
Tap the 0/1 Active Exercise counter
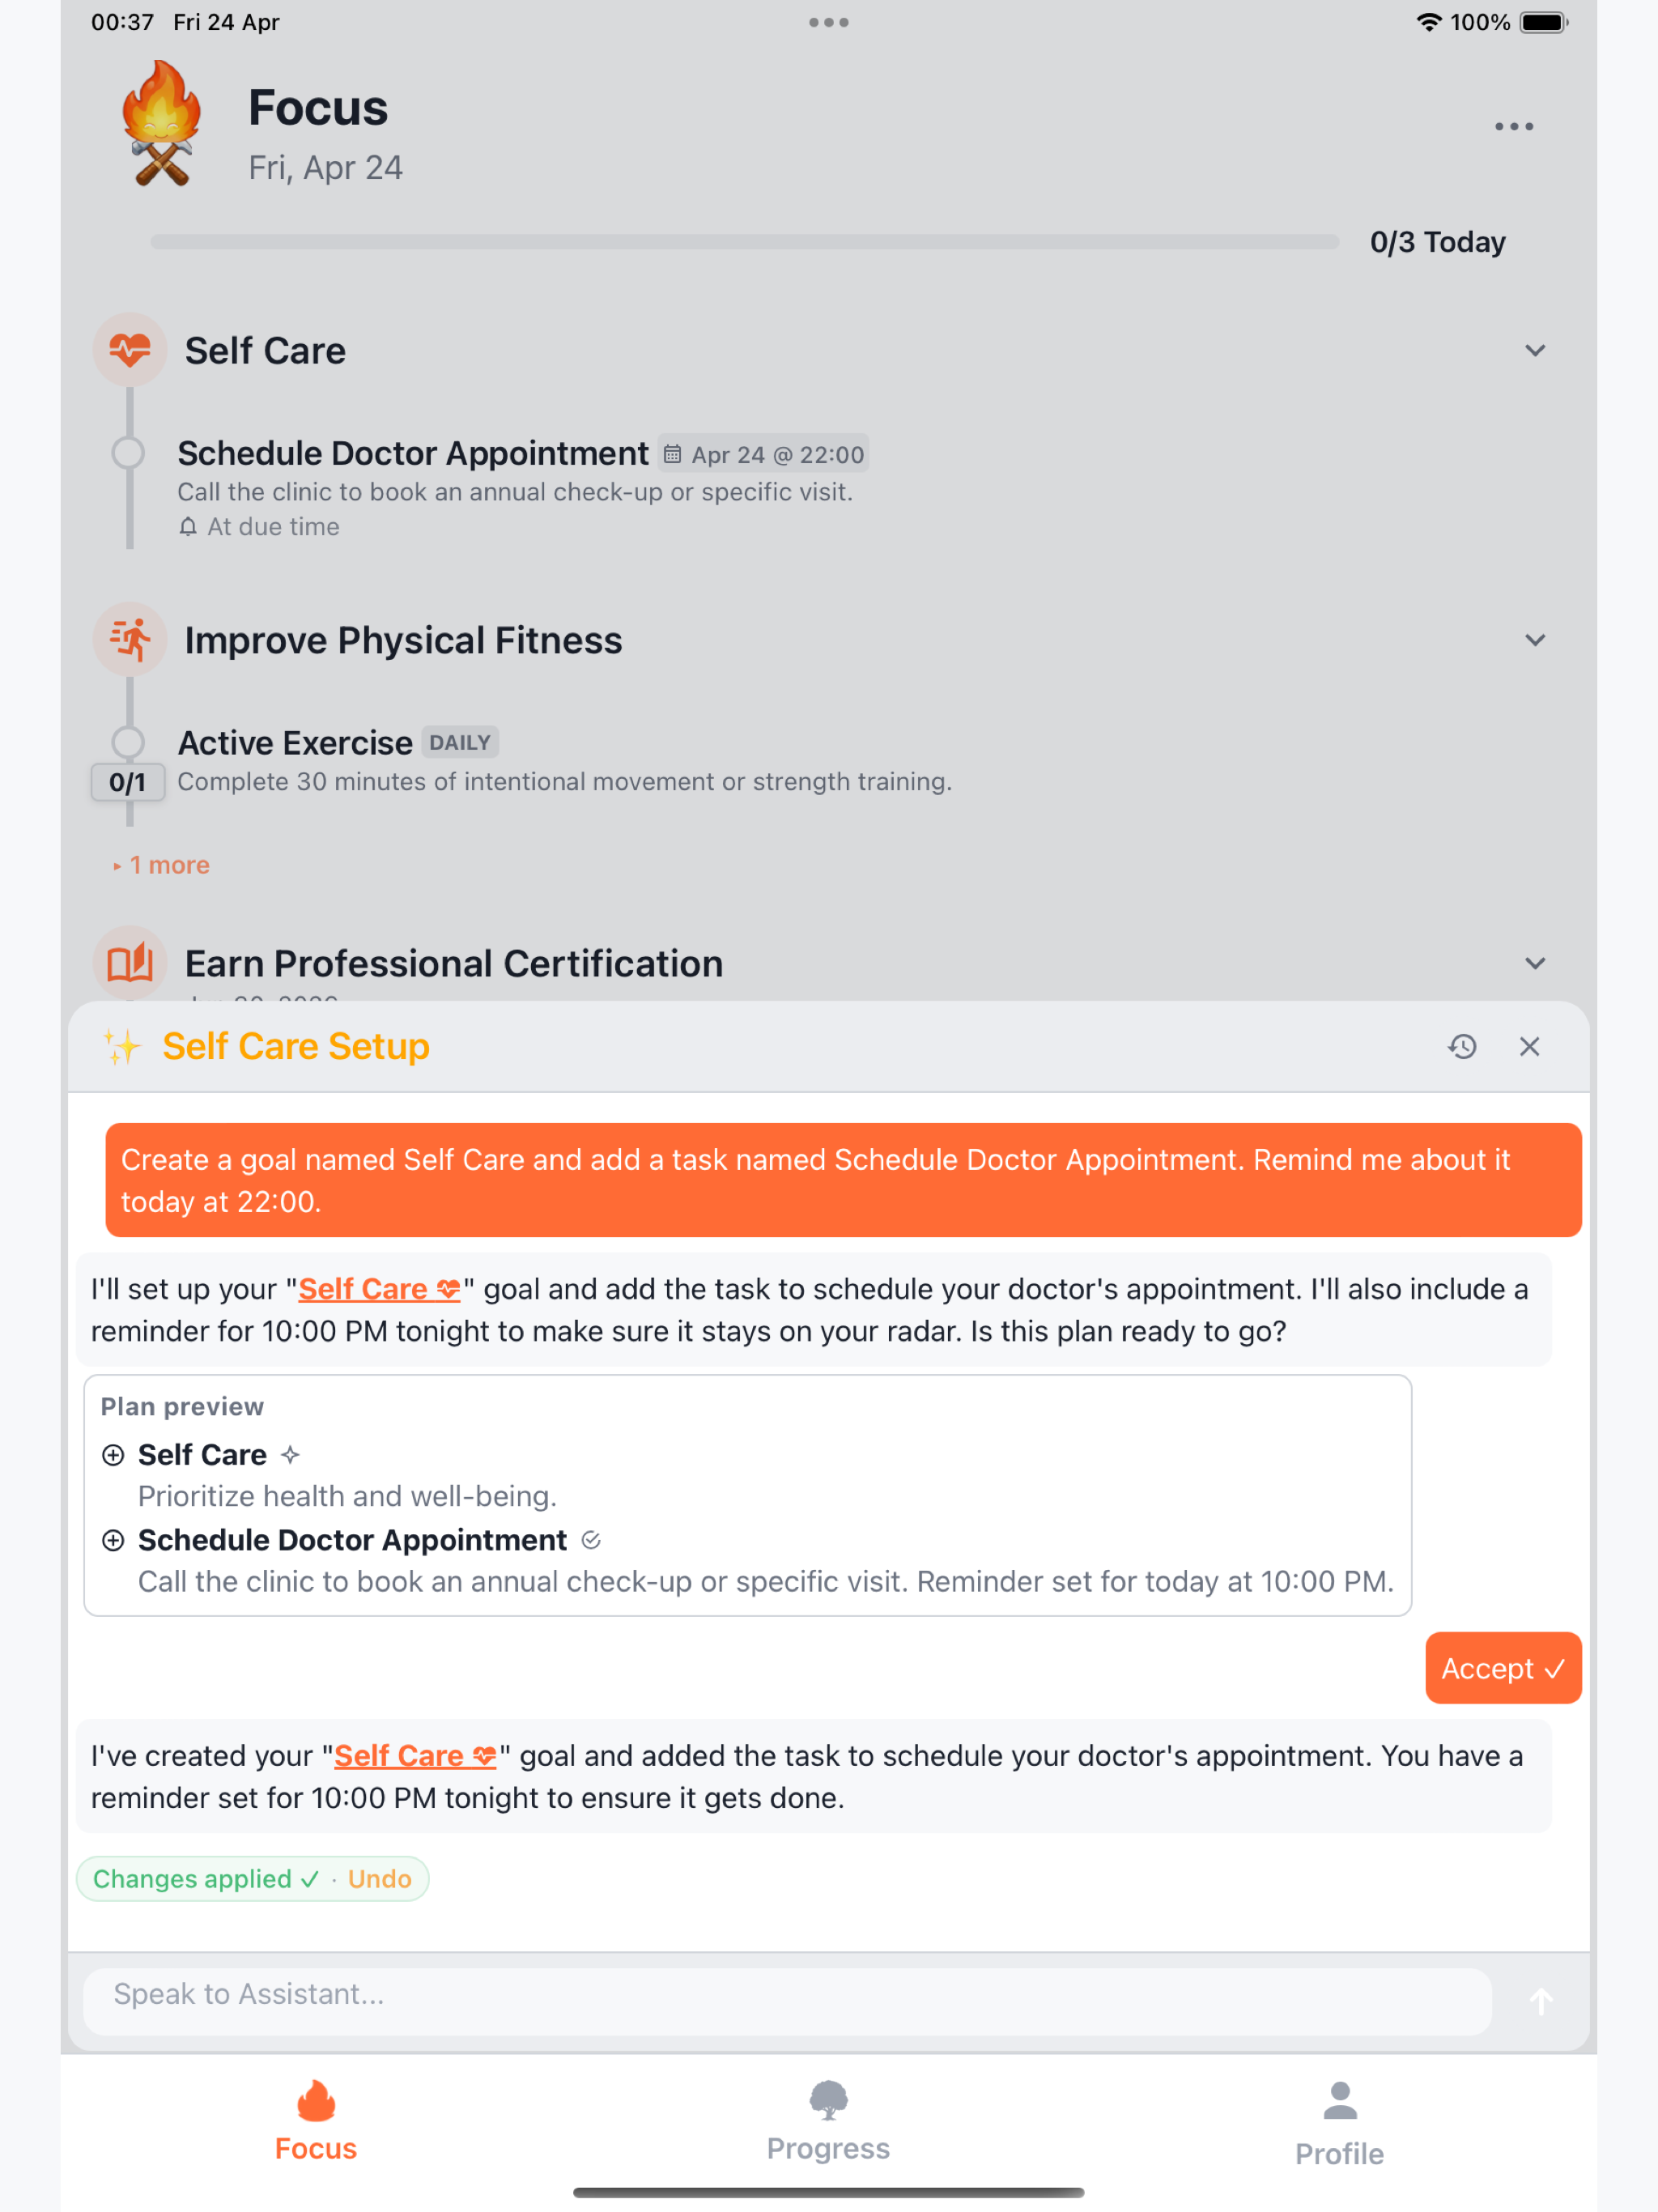click(x=128, y=782)
